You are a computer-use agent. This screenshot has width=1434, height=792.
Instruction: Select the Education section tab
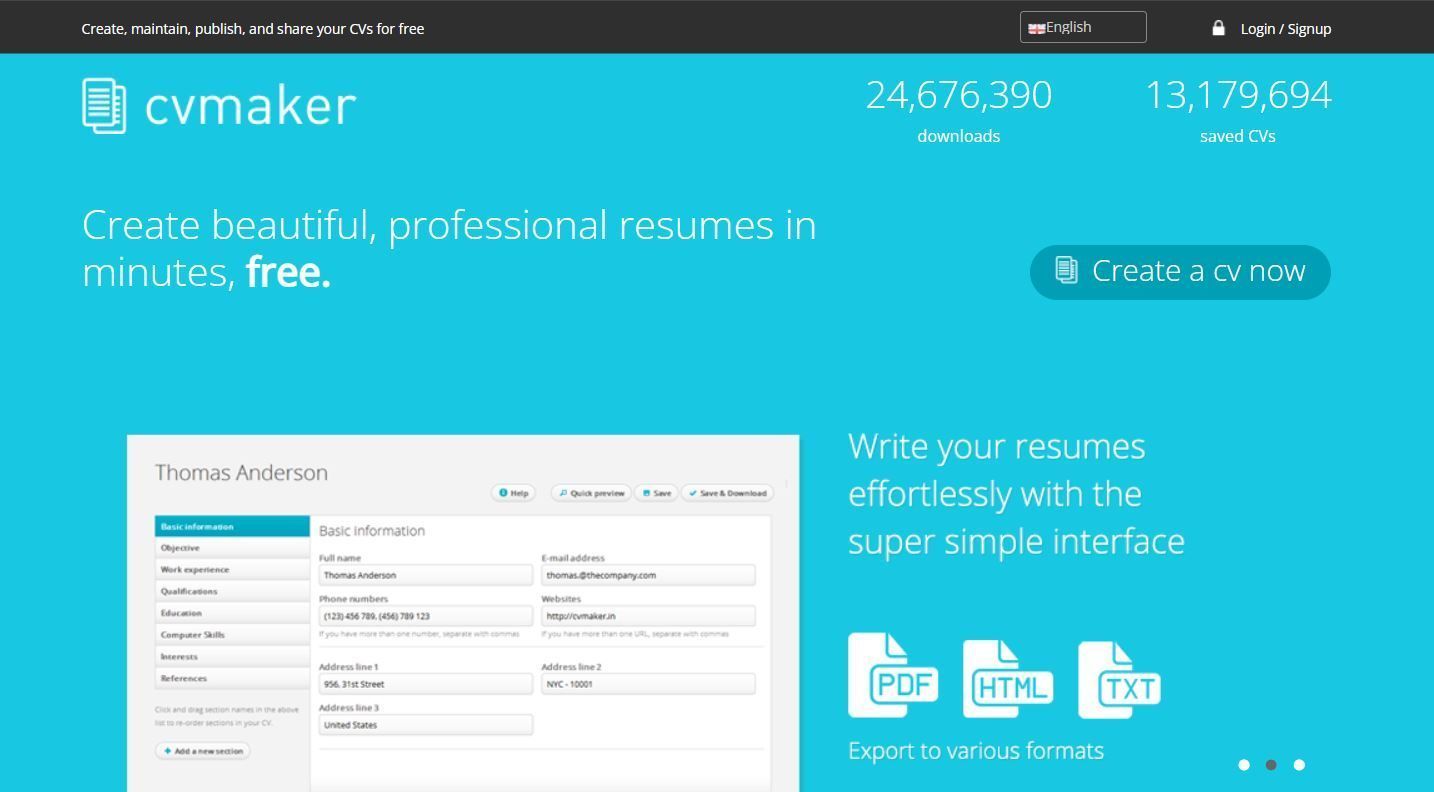click(x=232, y=613)
